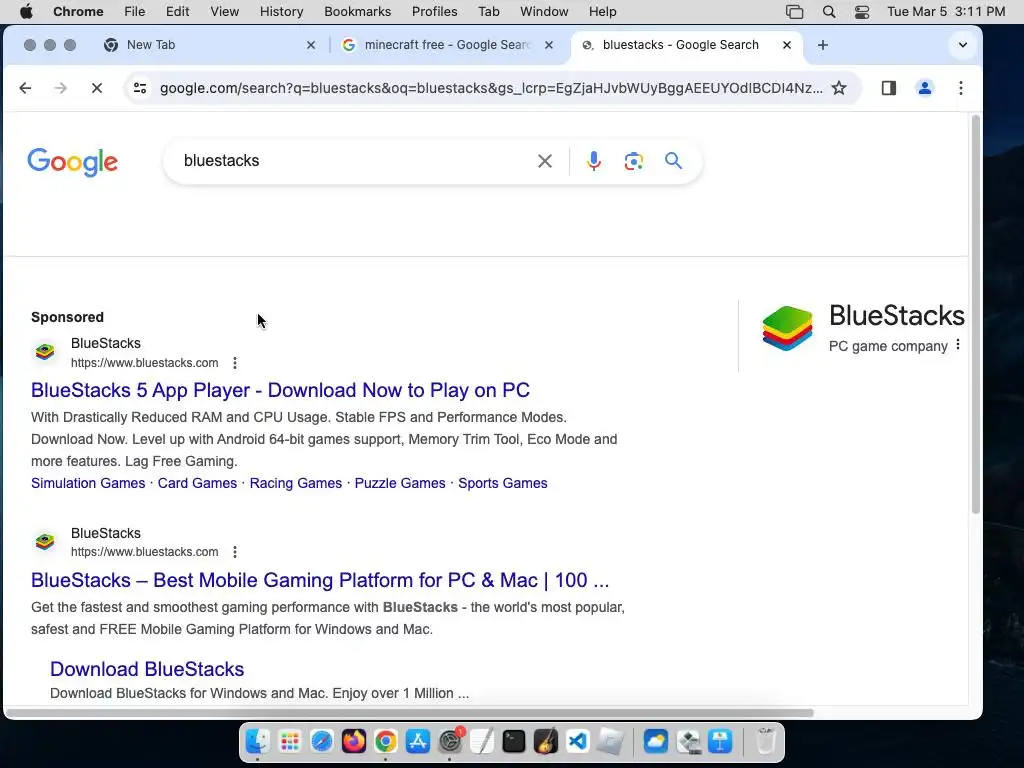Open Terminal from the dock

coord(514,742)
